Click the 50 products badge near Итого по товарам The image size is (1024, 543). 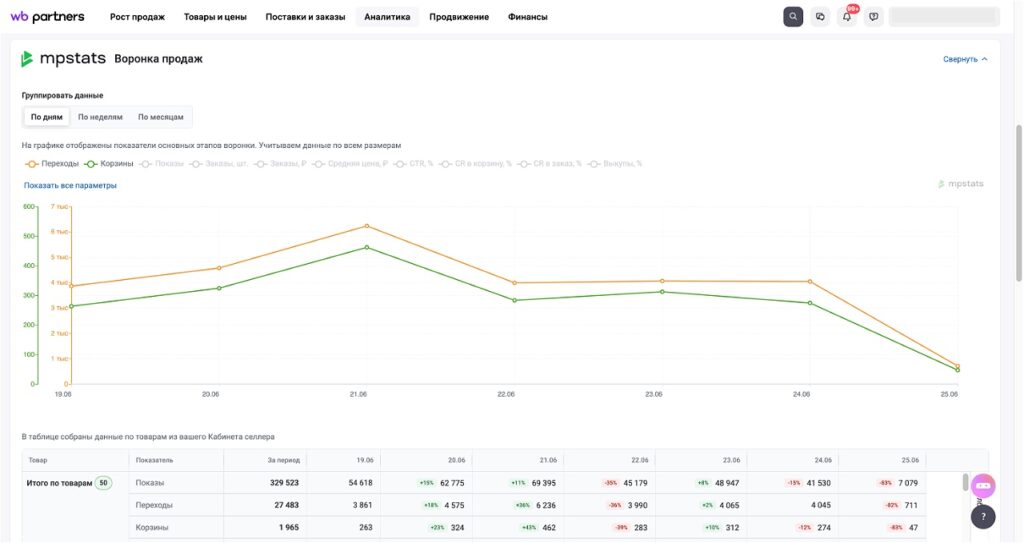pos(103,483)
